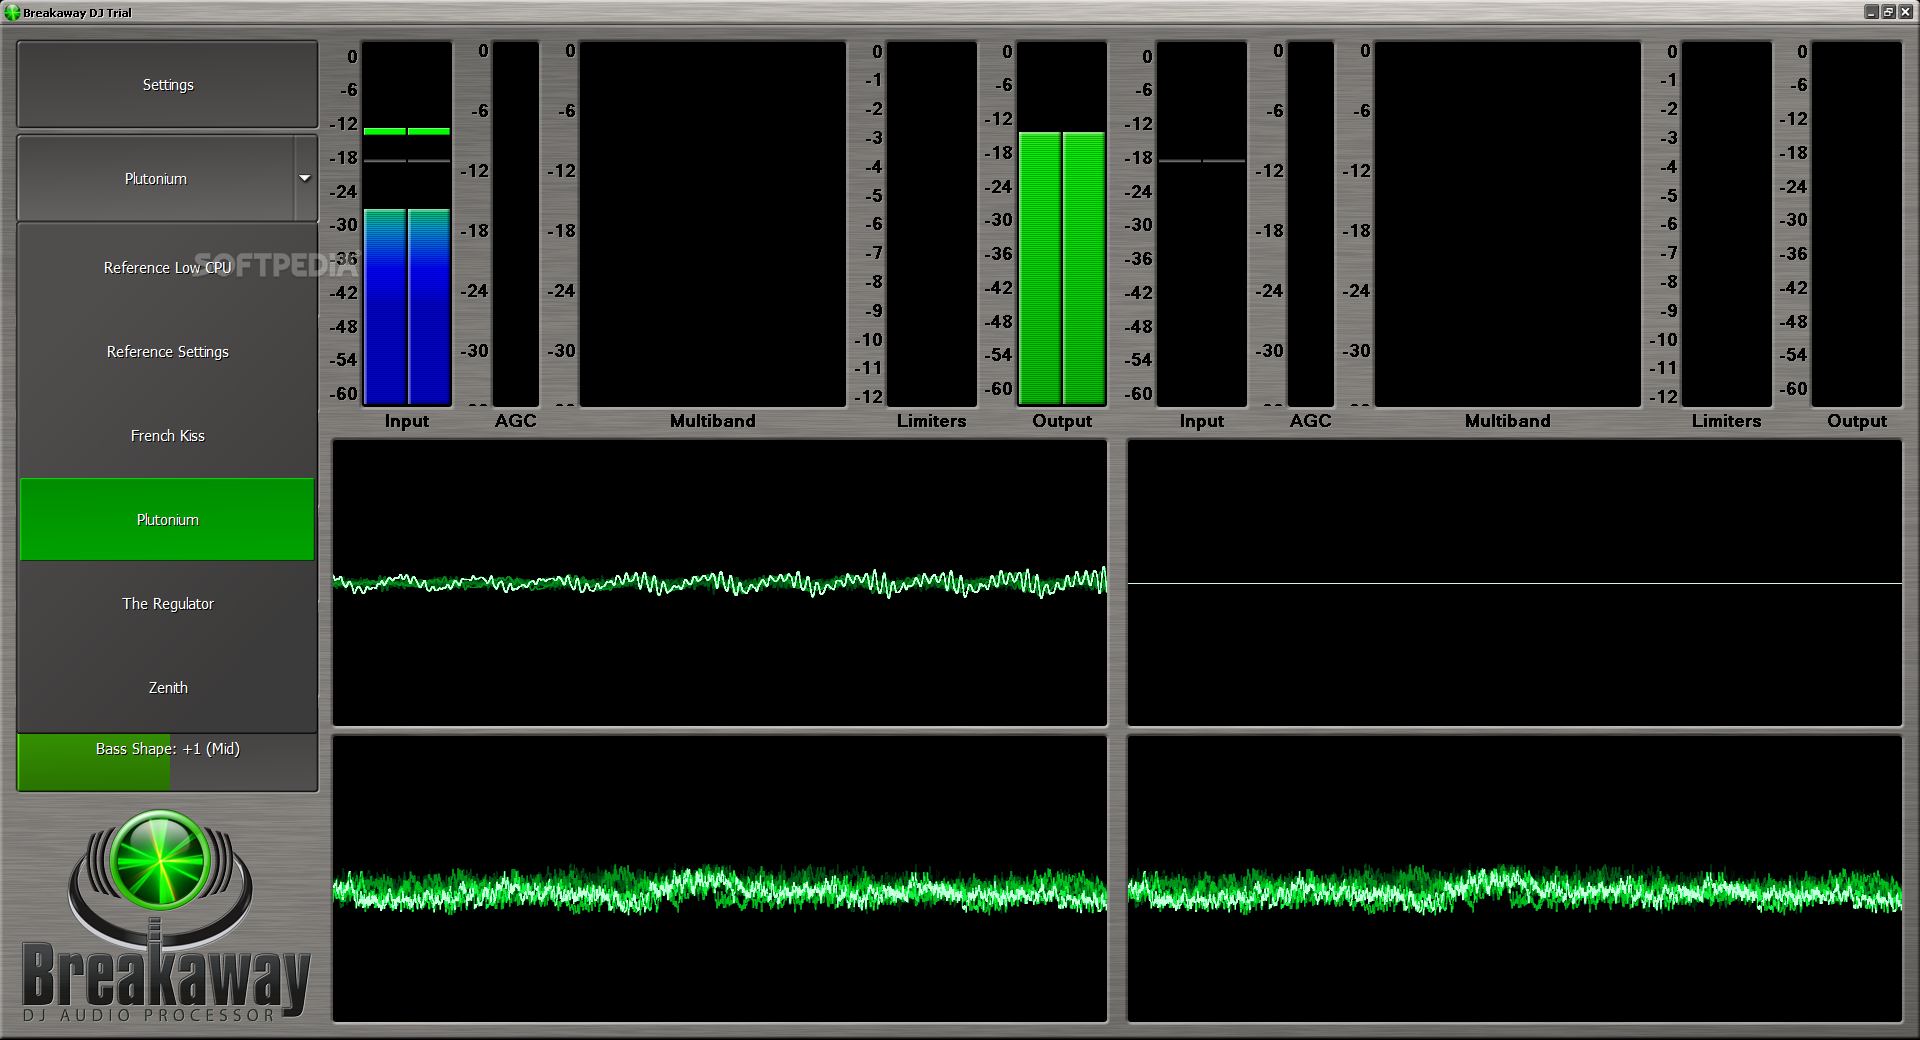
Task: Click the left AGC meter
Action: [x=516, y=224]
